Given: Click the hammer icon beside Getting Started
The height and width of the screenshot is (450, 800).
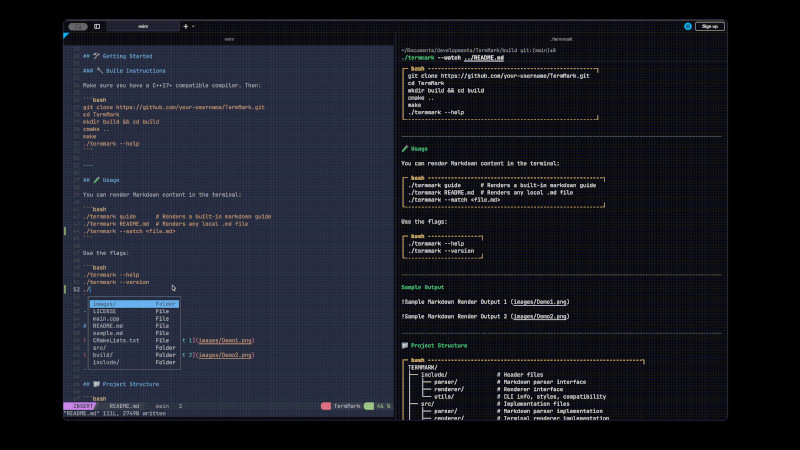Looking at the screenshot, I should 96,56.
